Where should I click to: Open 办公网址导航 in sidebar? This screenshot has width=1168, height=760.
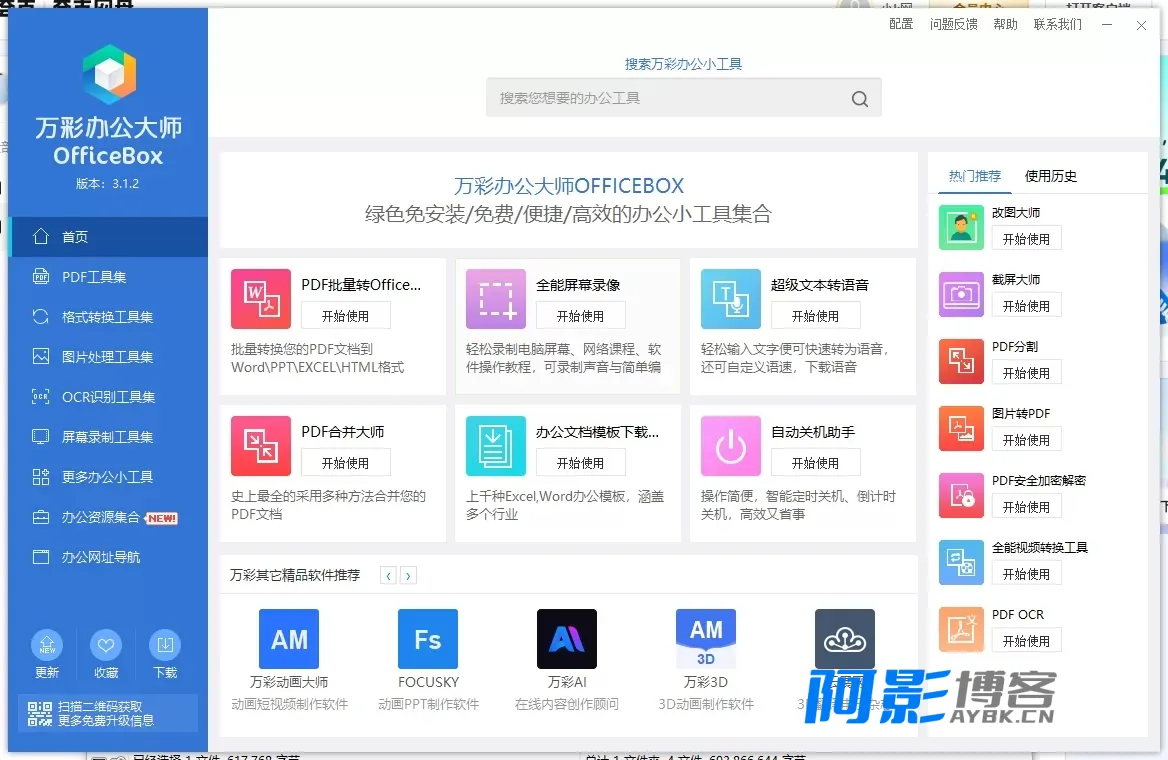110,557
